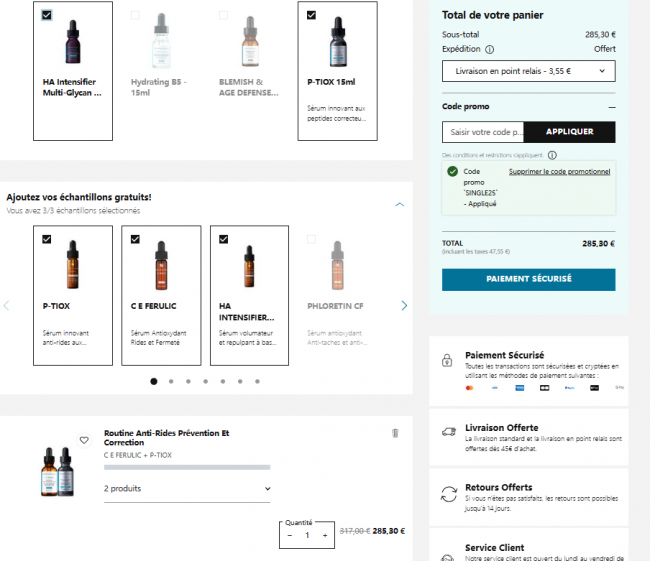Screen dimensions: 650x561
Task: Decrease quantity with minus button
Action: [x=290, y=536]
